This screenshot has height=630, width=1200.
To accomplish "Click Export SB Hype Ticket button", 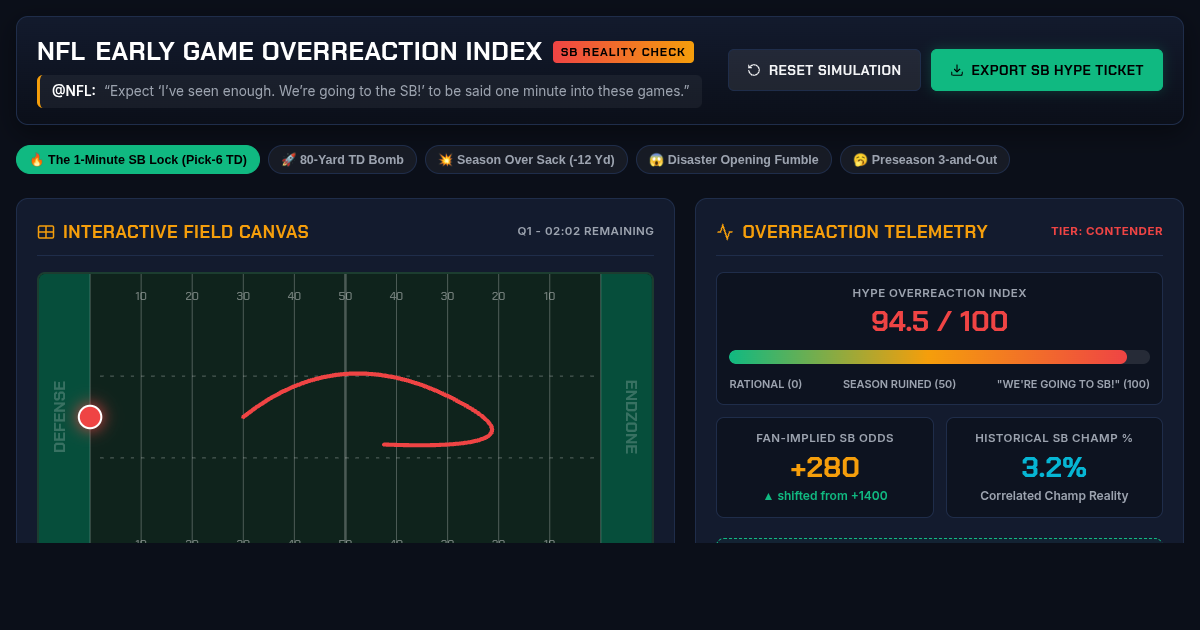I will tap(1047, 70).
